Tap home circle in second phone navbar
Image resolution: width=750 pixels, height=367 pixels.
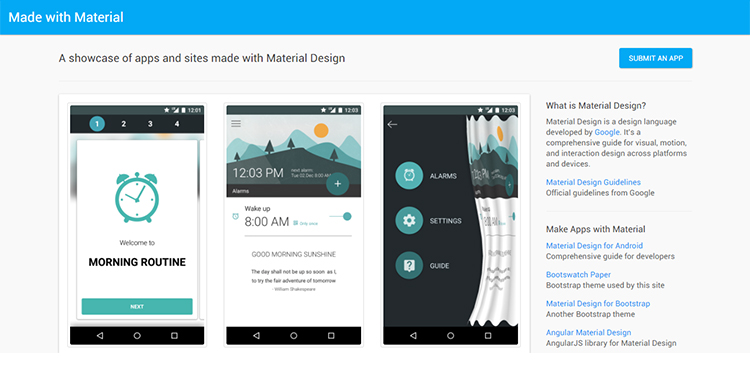294,336
